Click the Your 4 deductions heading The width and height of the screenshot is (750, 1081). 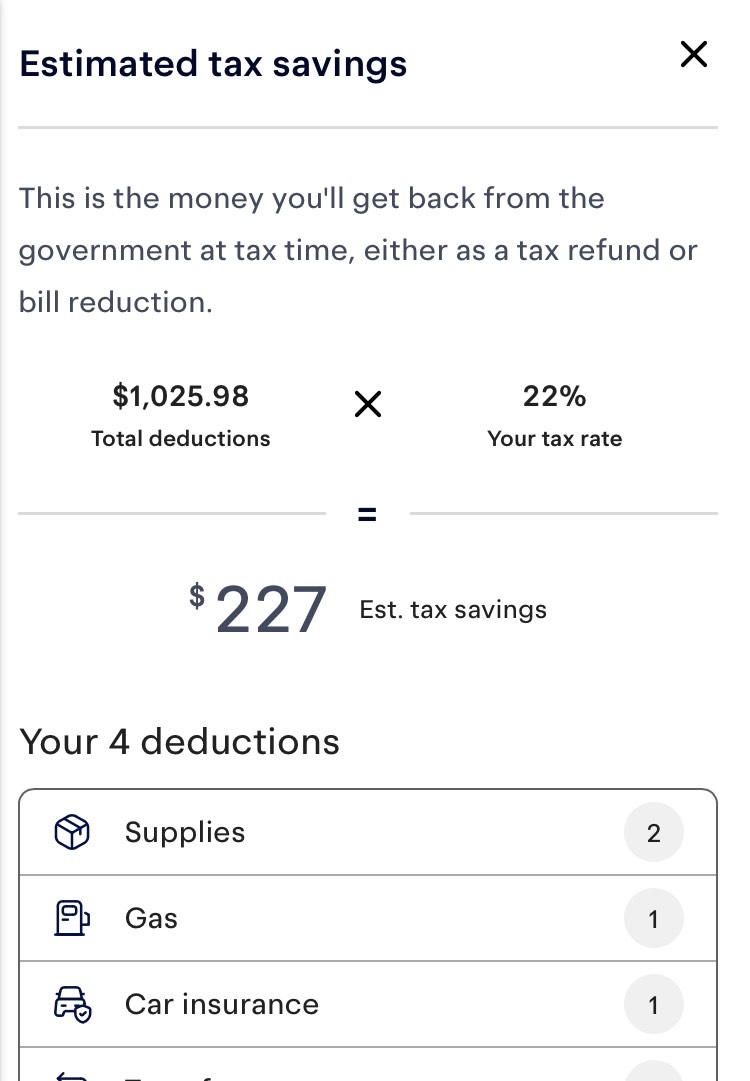(x=179, y=742)
